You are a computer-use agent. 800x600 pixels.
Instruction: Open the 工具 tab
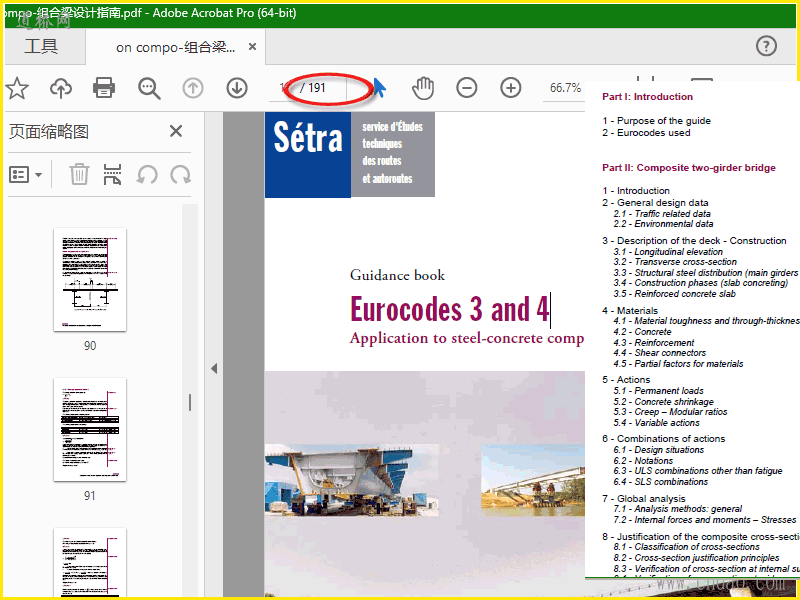41,46
